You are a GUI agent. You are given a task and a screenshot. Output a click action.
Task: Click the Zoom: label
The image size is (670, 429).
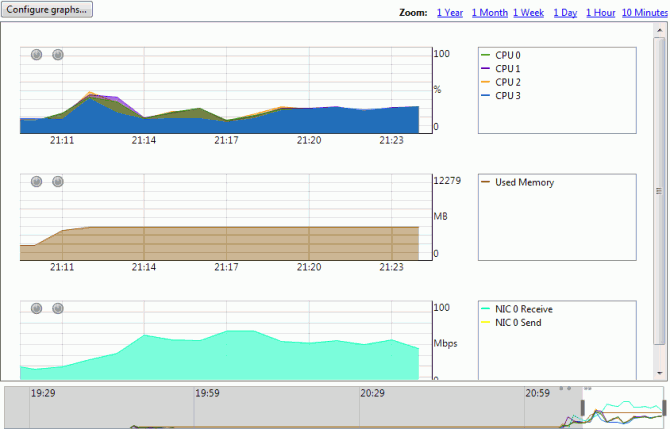tap(413, 13)
